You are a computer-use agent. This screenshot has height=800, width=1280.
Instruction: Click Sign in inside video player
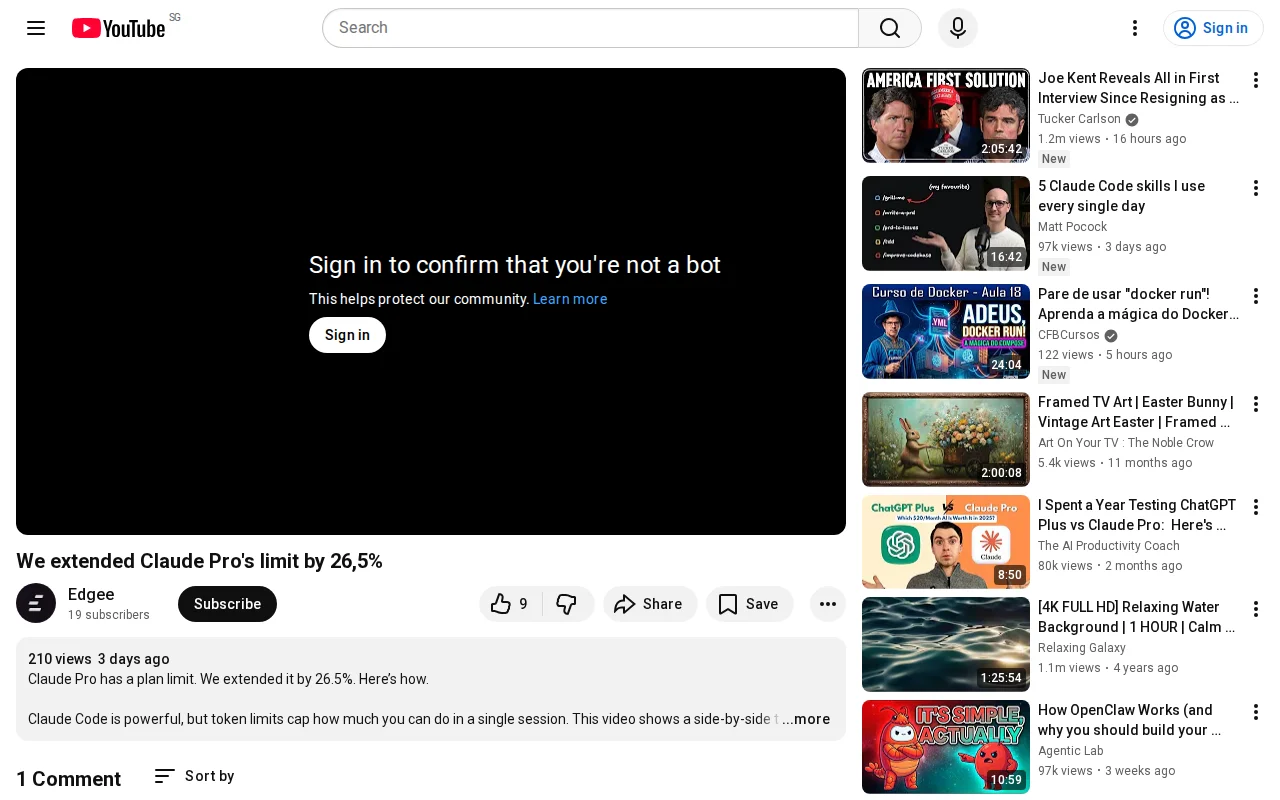click(347, 335)
